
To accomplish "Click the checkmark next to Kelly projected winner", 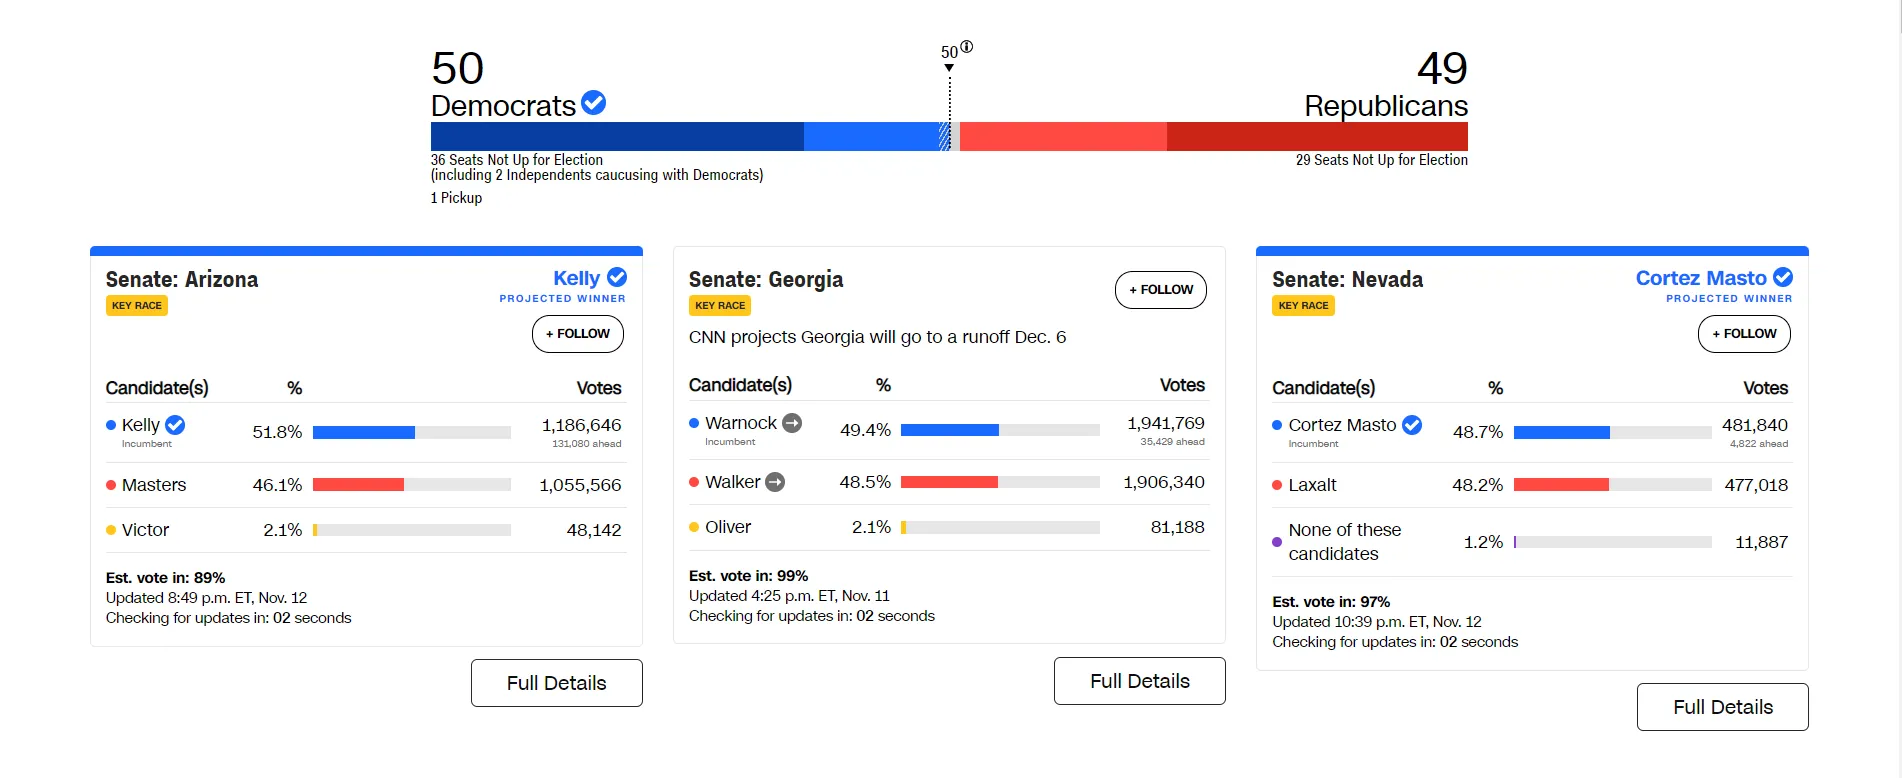I will coord(617,277).
